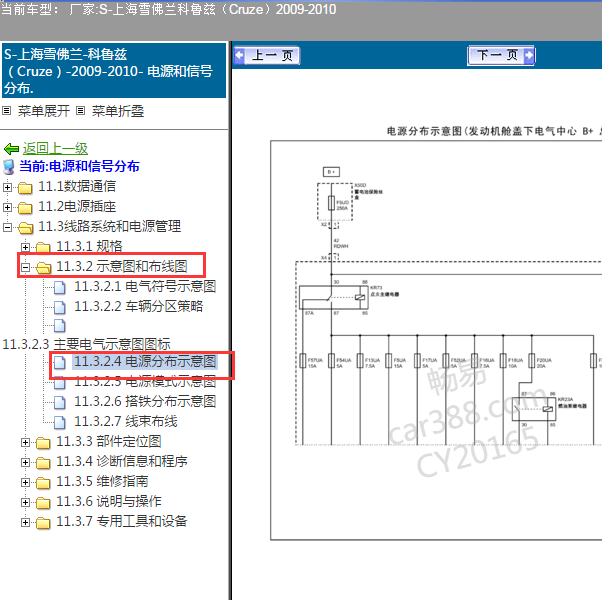This screenshot has height=600, width=602.
Task: Click folder icon of 11.3.5 维修指南
Action: 43,483
